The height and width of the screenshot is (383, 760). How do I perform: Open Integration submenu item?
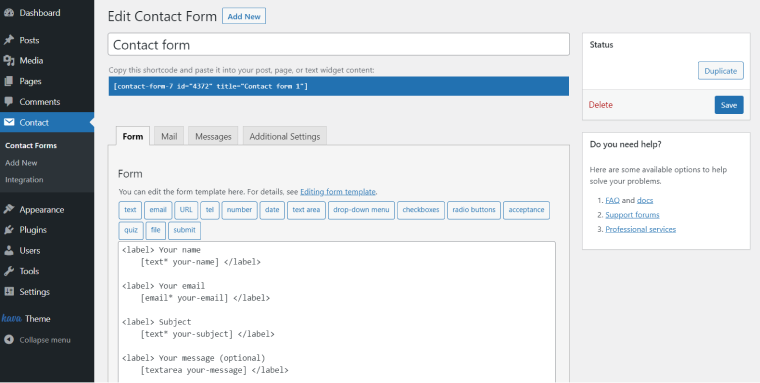(24, 179)
